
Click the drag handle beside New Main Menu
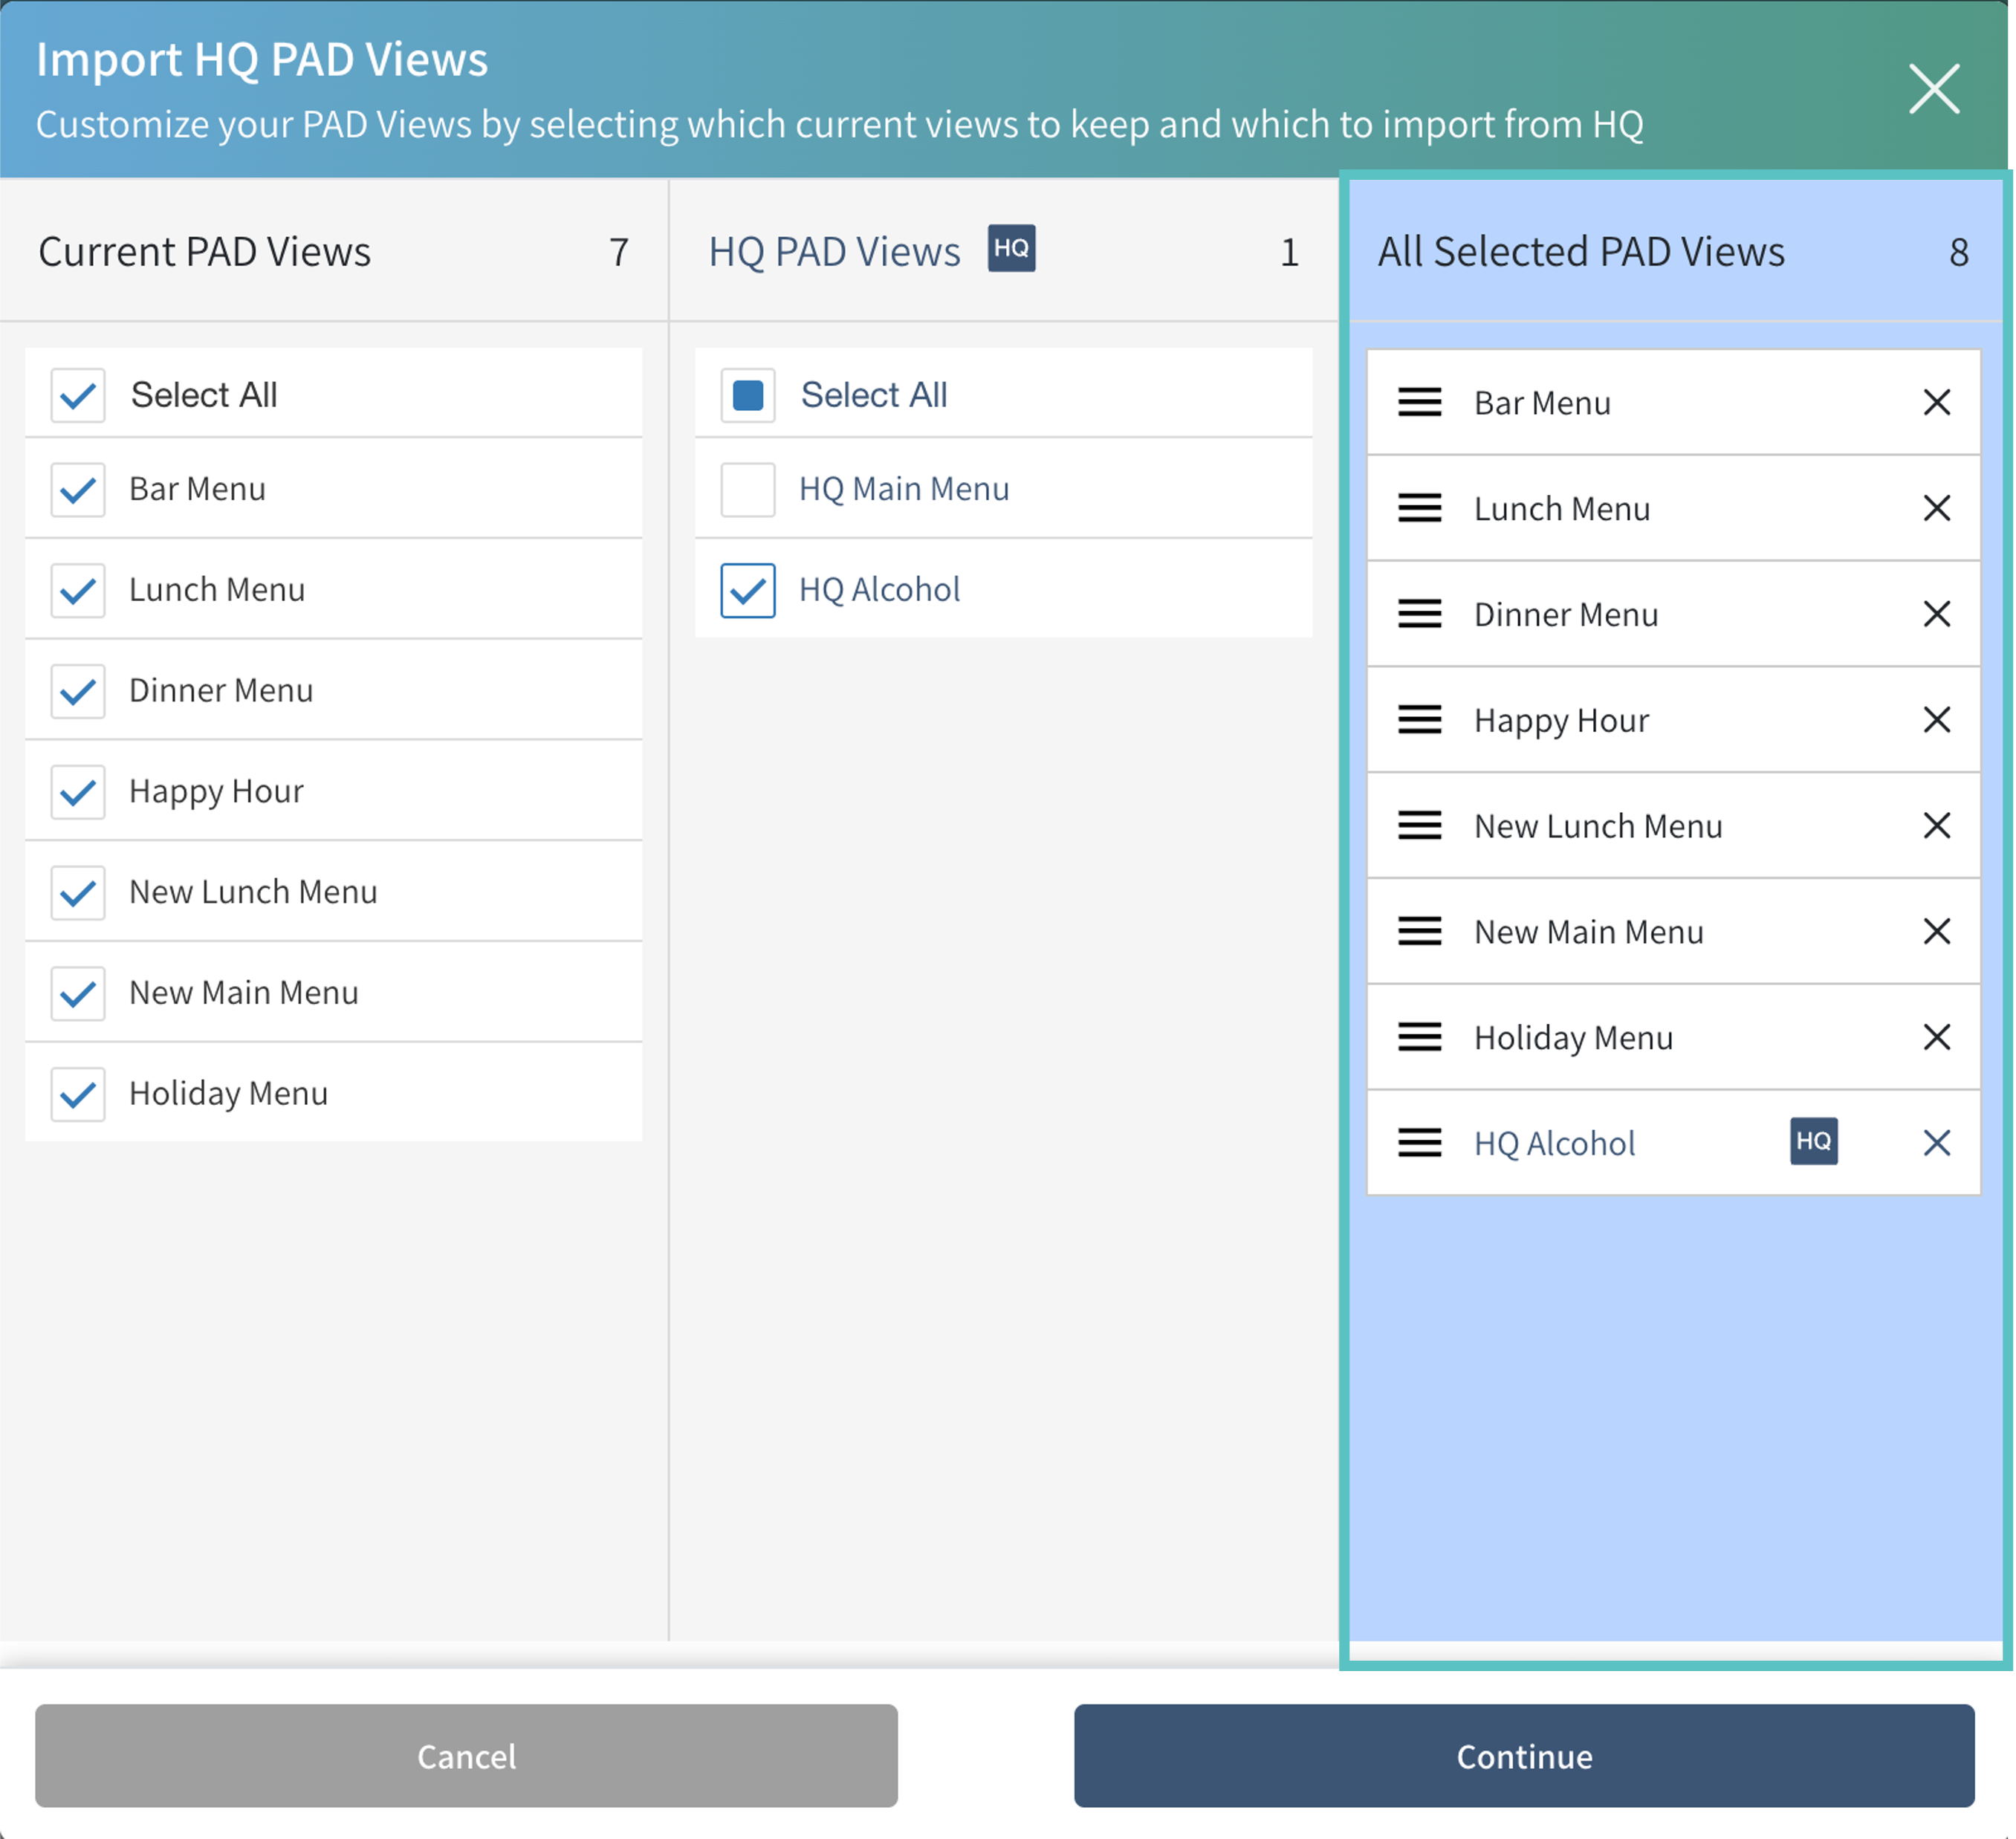(x=1419, y=932)
